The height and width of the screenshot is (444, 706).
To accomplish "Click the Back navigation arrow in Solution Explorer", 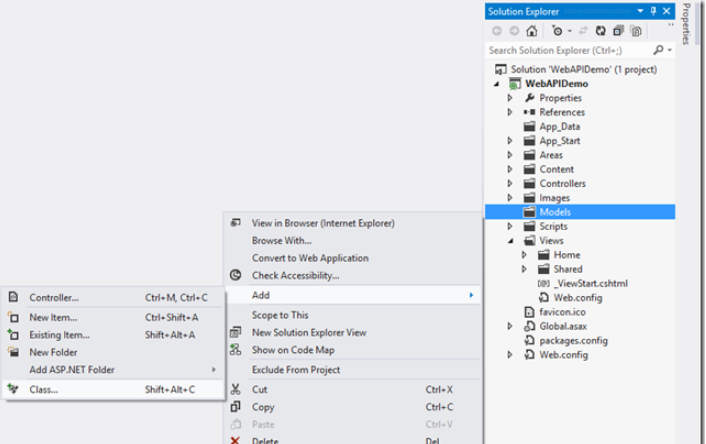I will tap(497, 31).
